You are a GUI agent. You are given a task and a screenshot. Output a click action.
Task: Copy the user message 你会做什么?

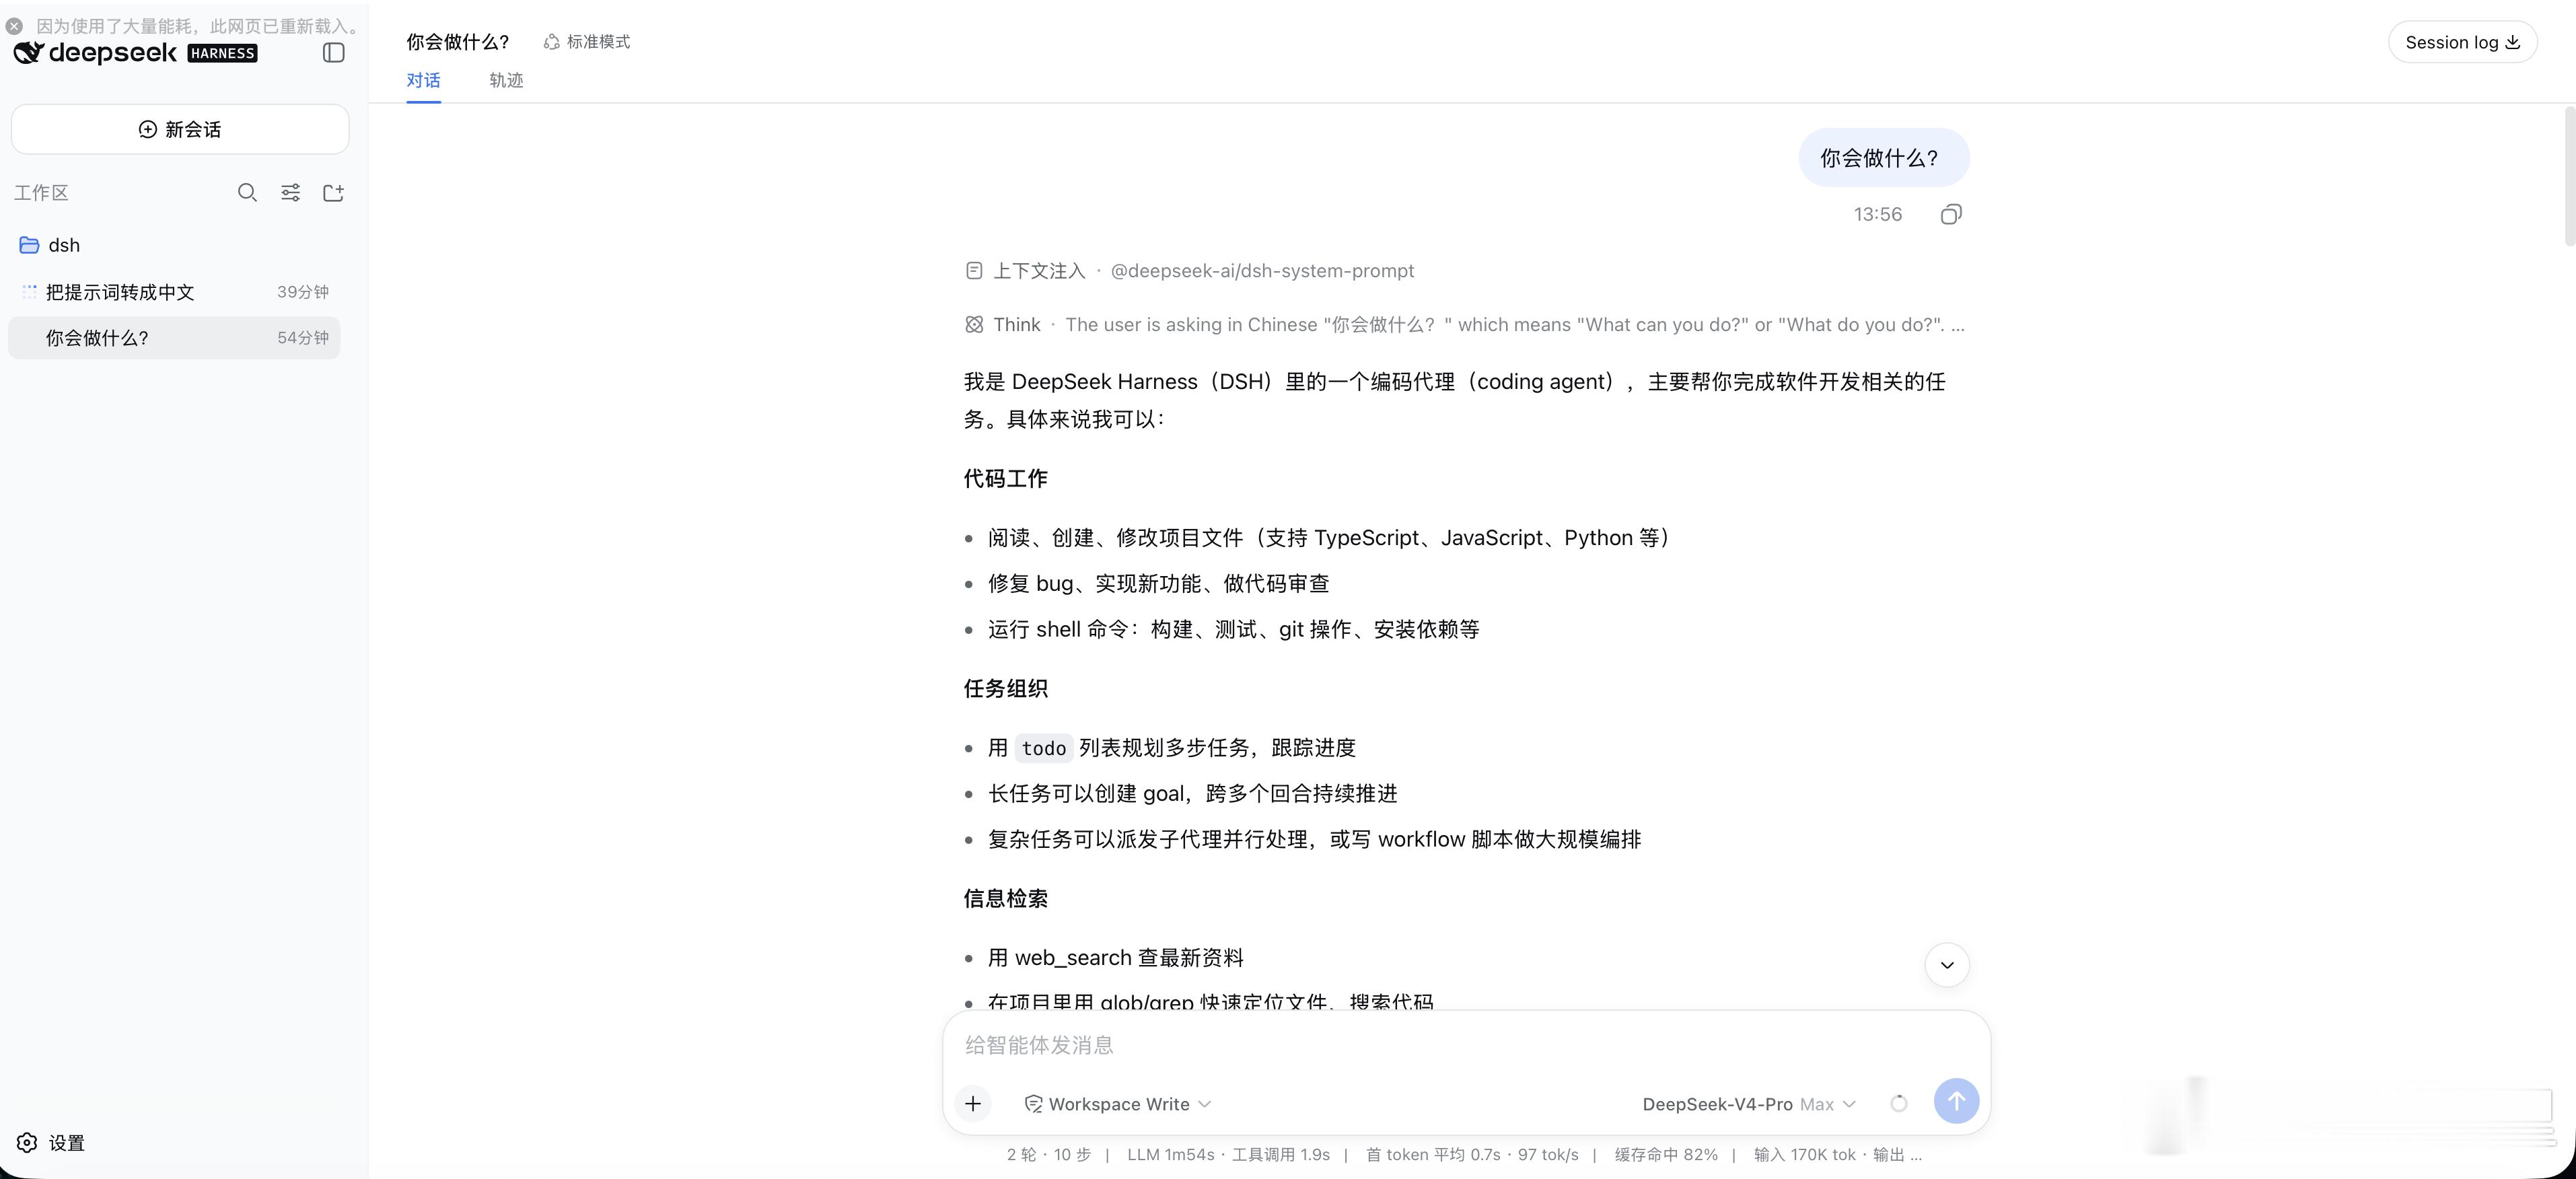click(1950, 214)
